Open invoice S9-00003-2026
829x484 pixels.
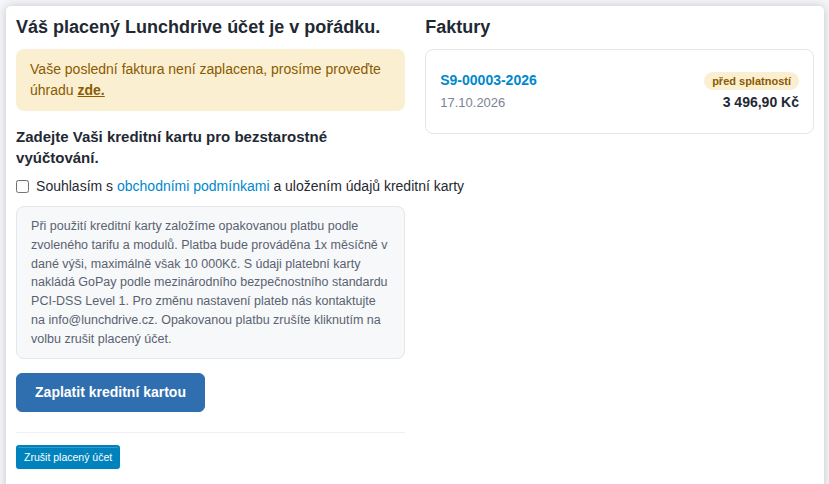point(489,80)
